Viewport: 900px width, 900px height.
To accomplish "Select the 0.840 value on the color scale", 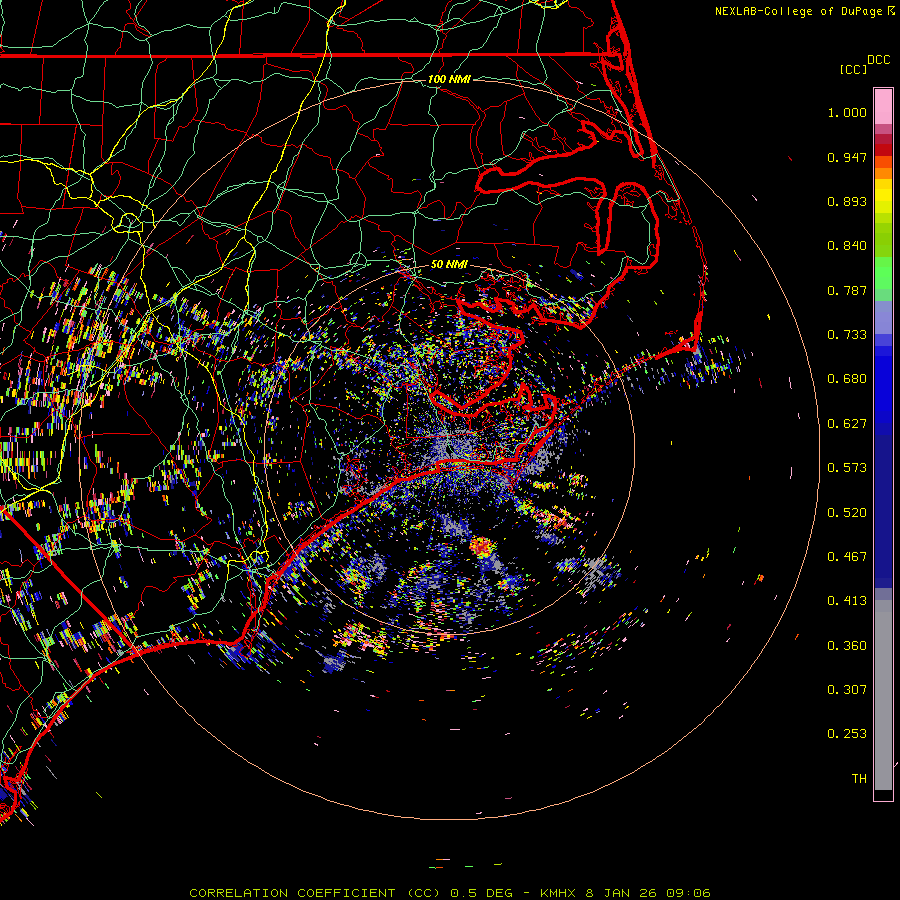I will pos(847,246).
